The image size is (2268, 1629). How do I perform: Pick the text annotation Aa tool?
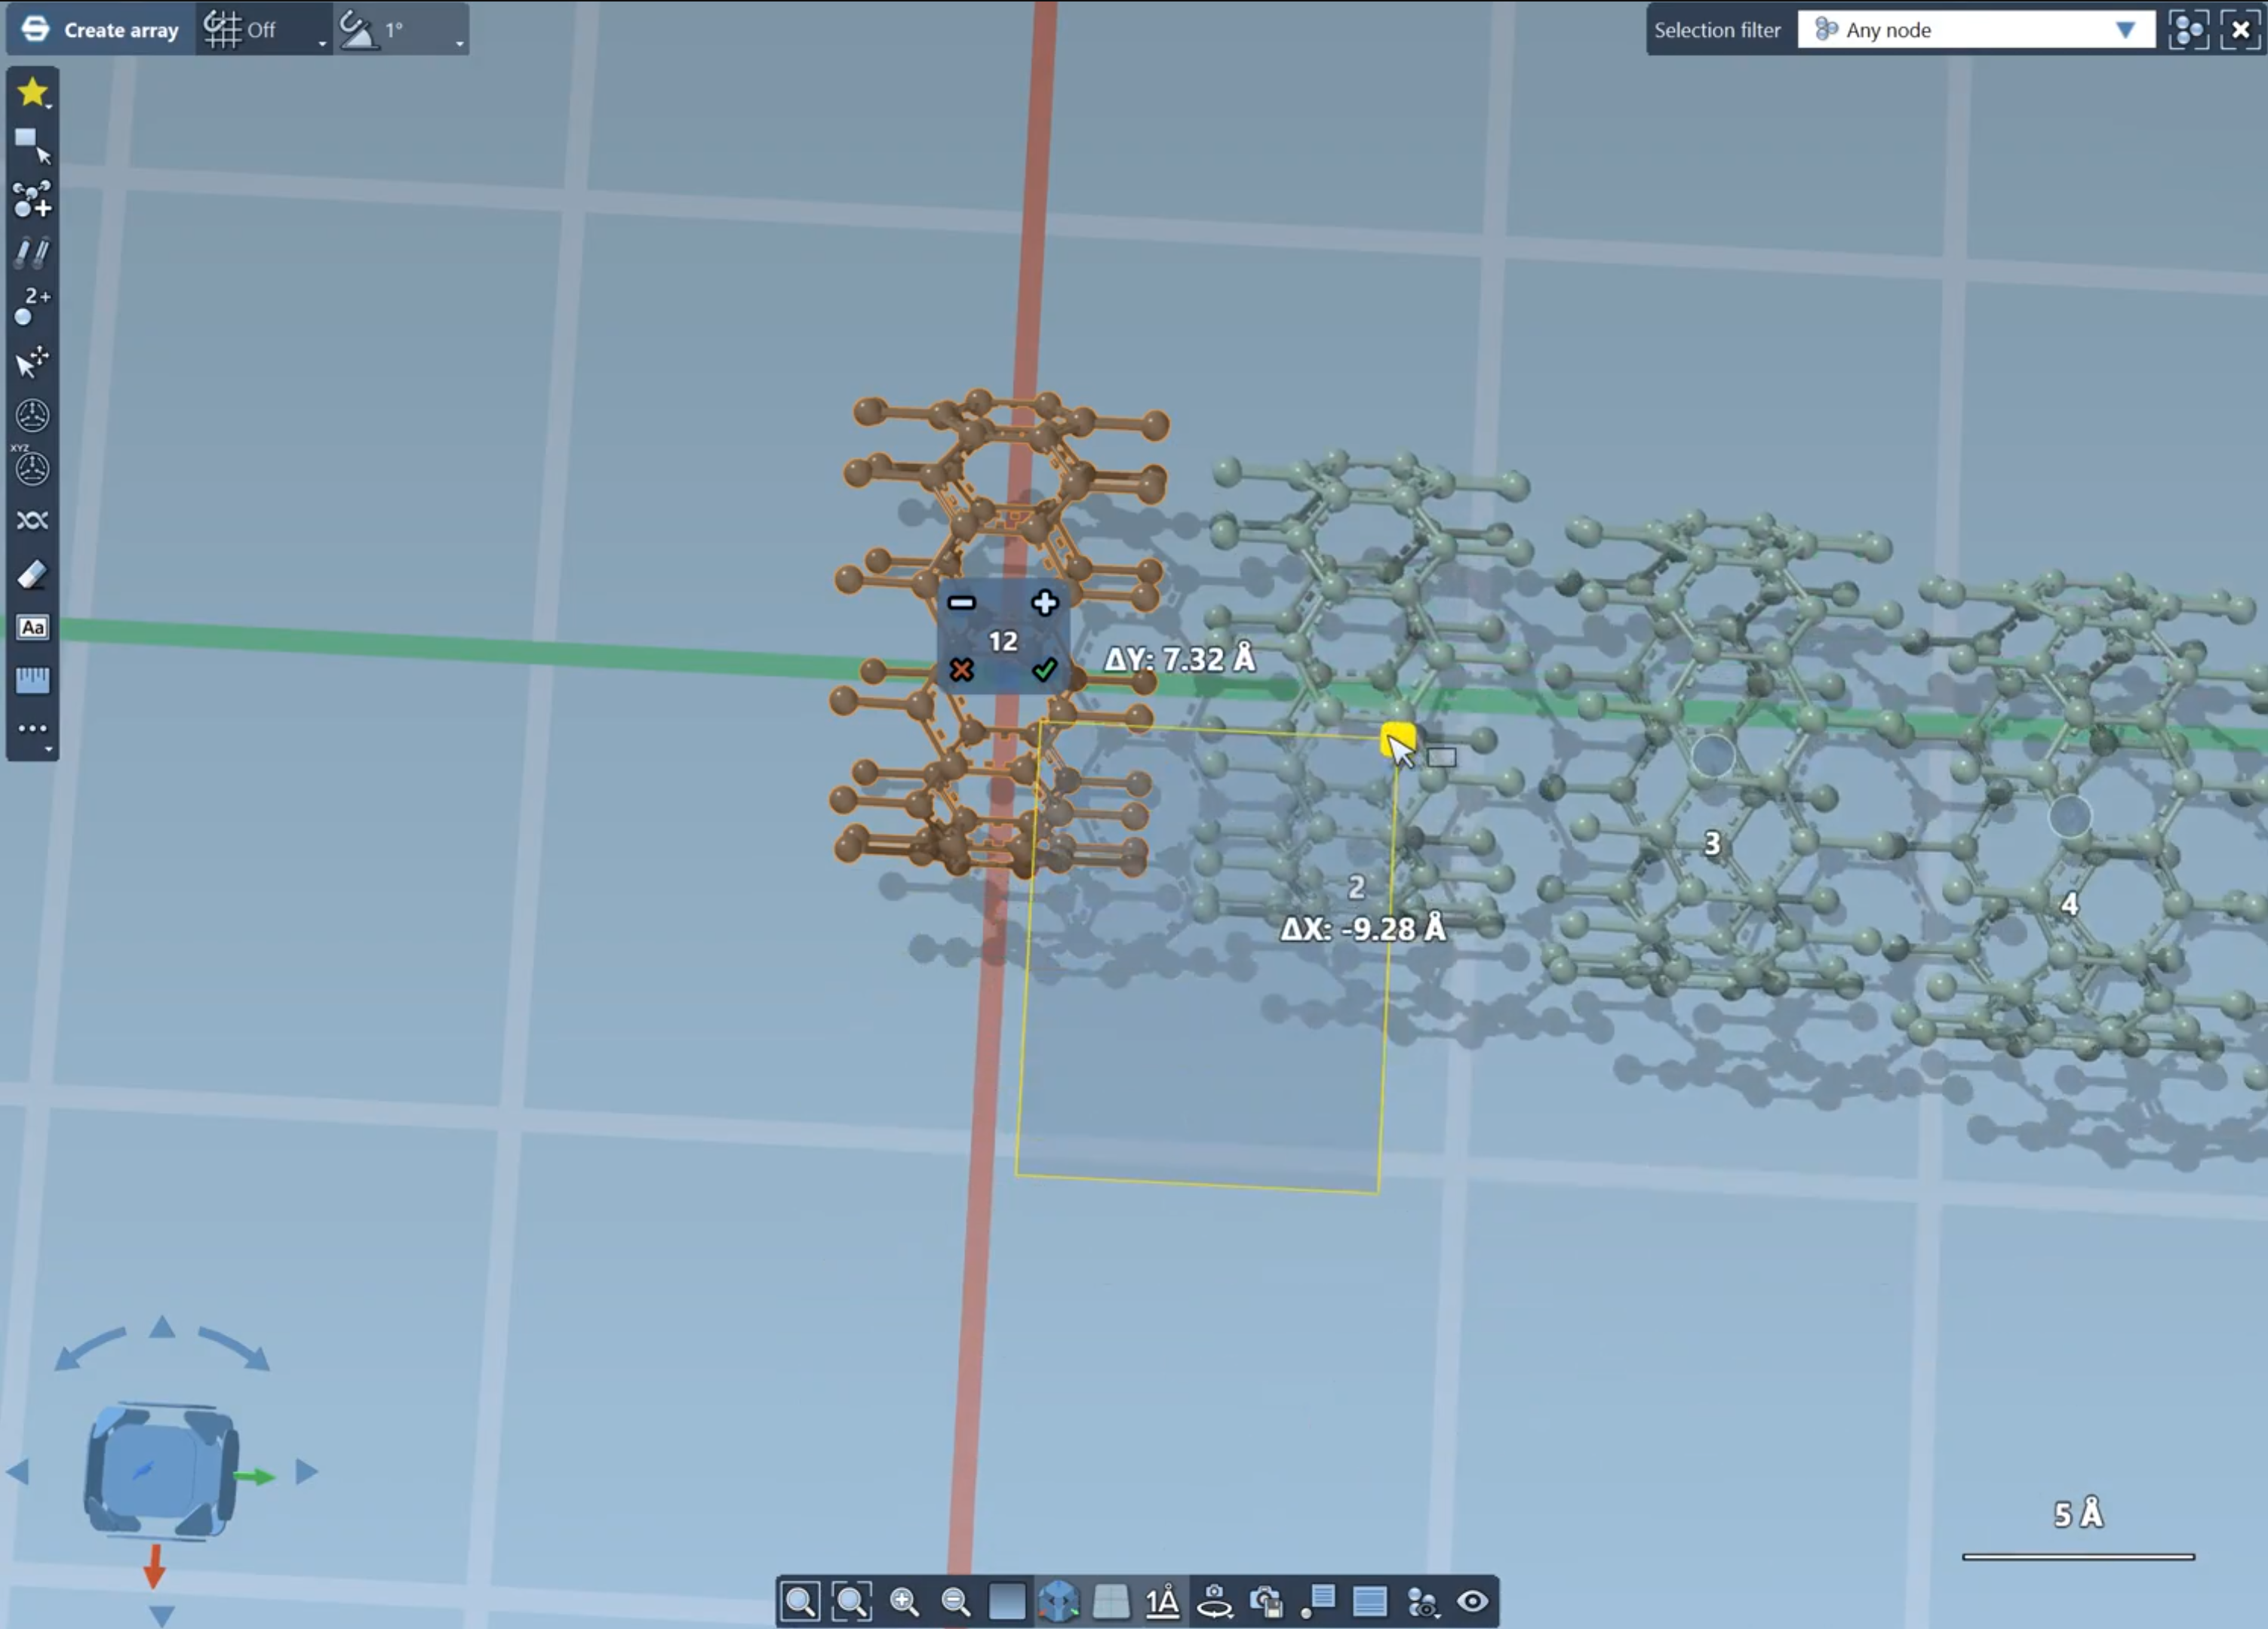(32, 628)
